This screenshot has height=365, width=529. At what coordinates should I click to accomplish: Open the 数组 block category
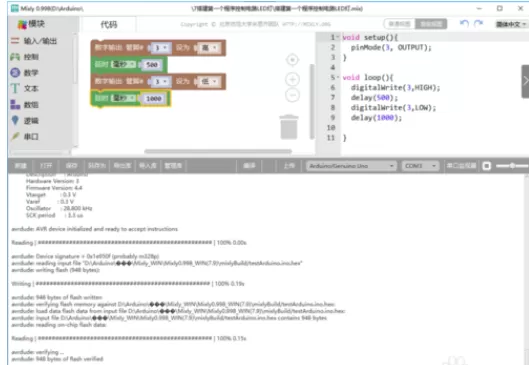25,105
